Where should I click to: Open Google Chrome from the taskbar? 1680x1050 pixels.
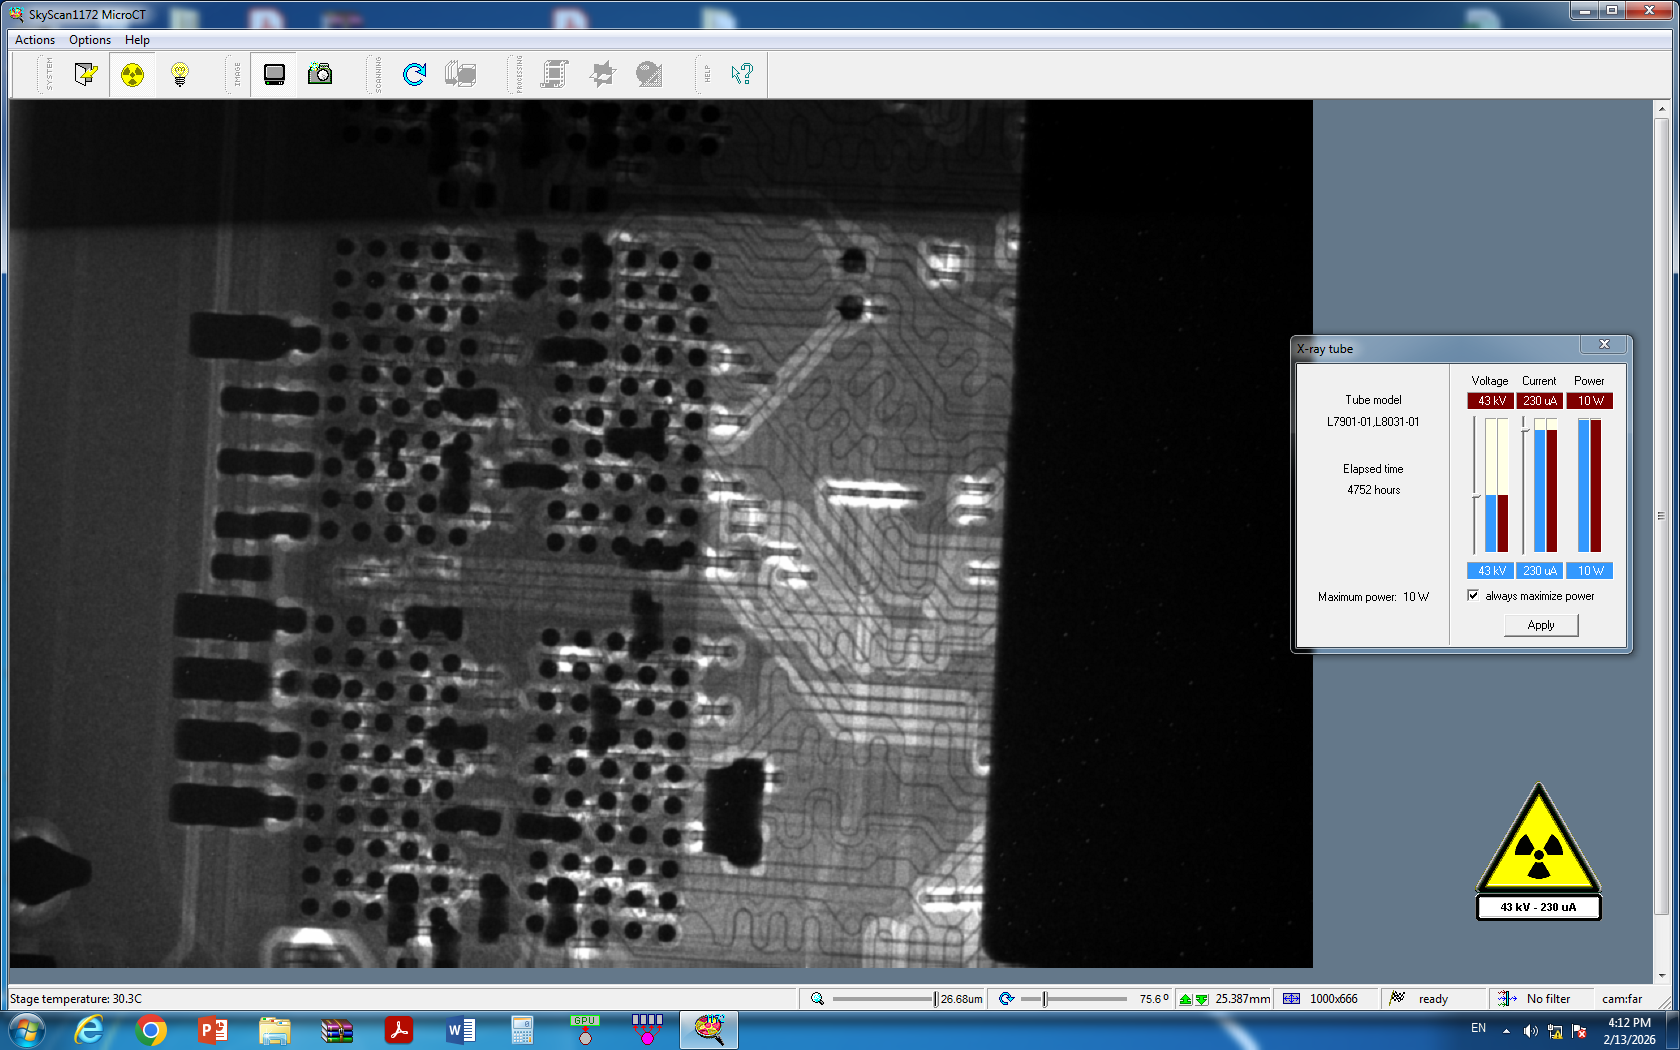coord(151,1030)
